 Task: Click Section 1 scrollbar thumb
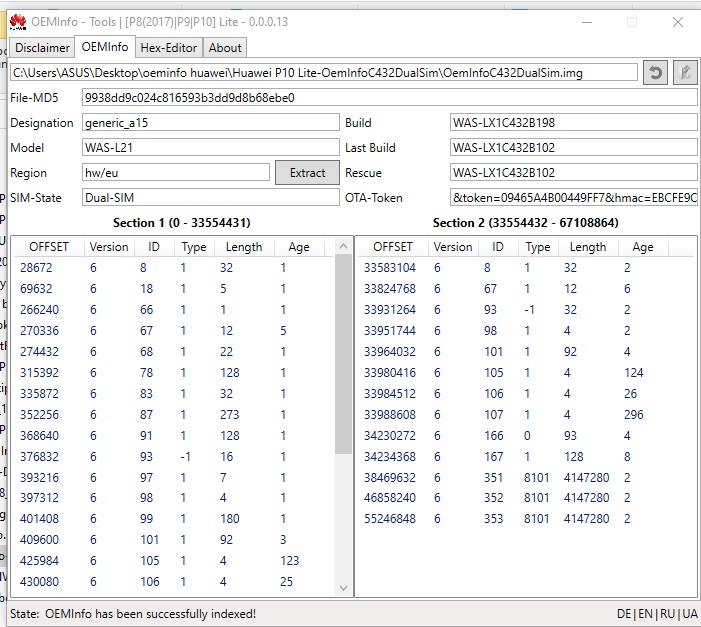coord(343,354)
